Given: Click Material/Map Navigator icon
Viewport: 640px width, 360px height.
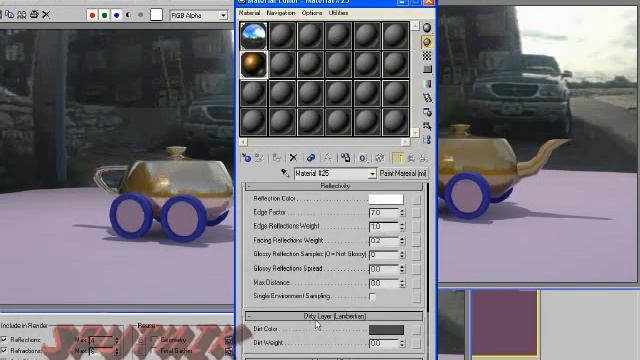Looking at the screenshot, I should pyautogui.click(x=427, y=140).
